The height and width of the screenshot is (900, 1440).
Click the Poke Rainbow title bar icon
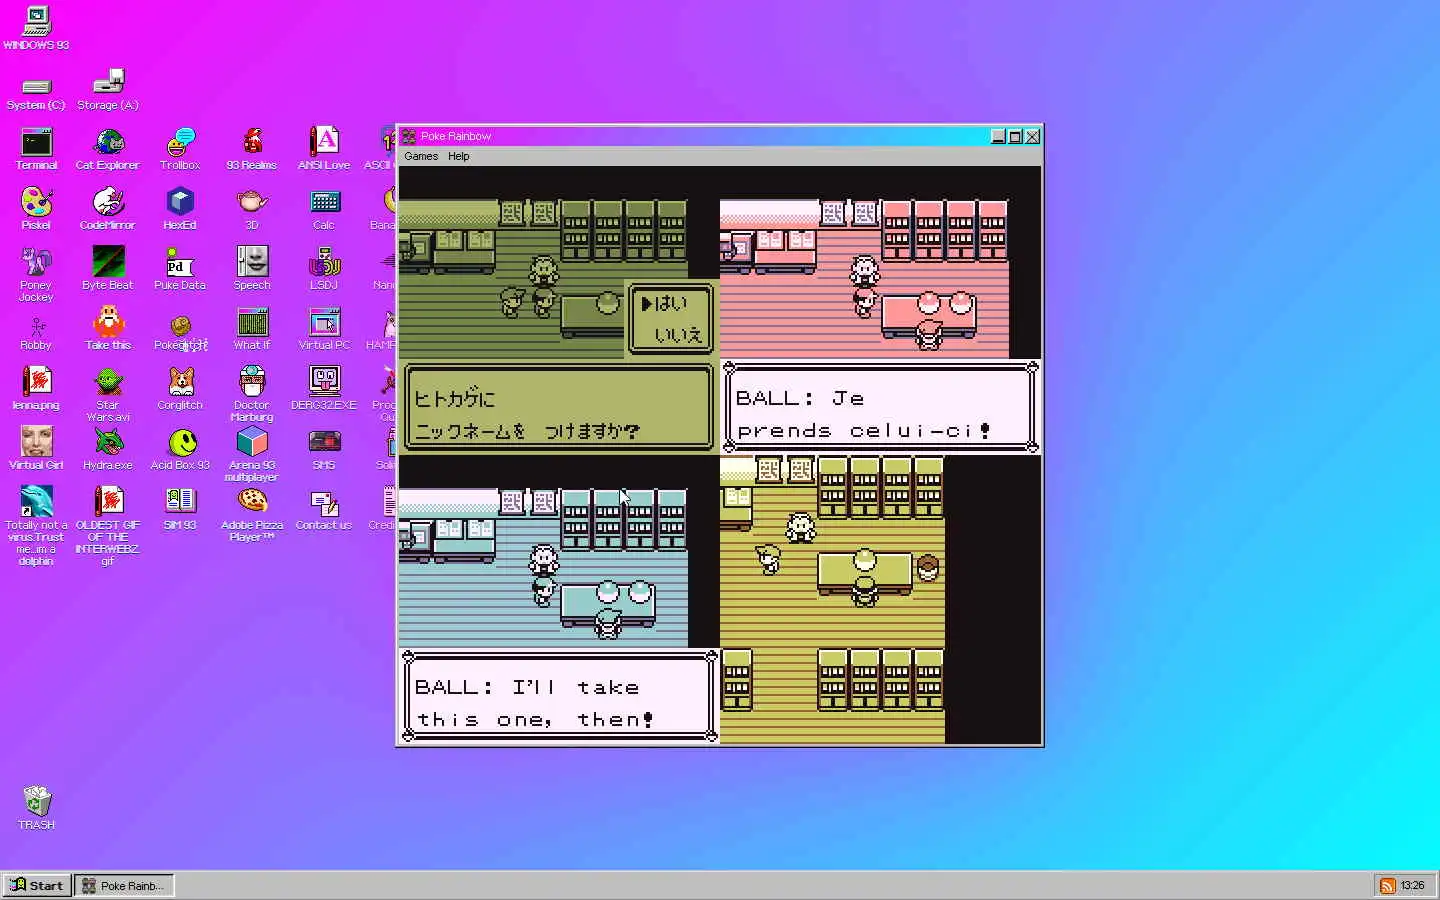[x=409, y=136]
